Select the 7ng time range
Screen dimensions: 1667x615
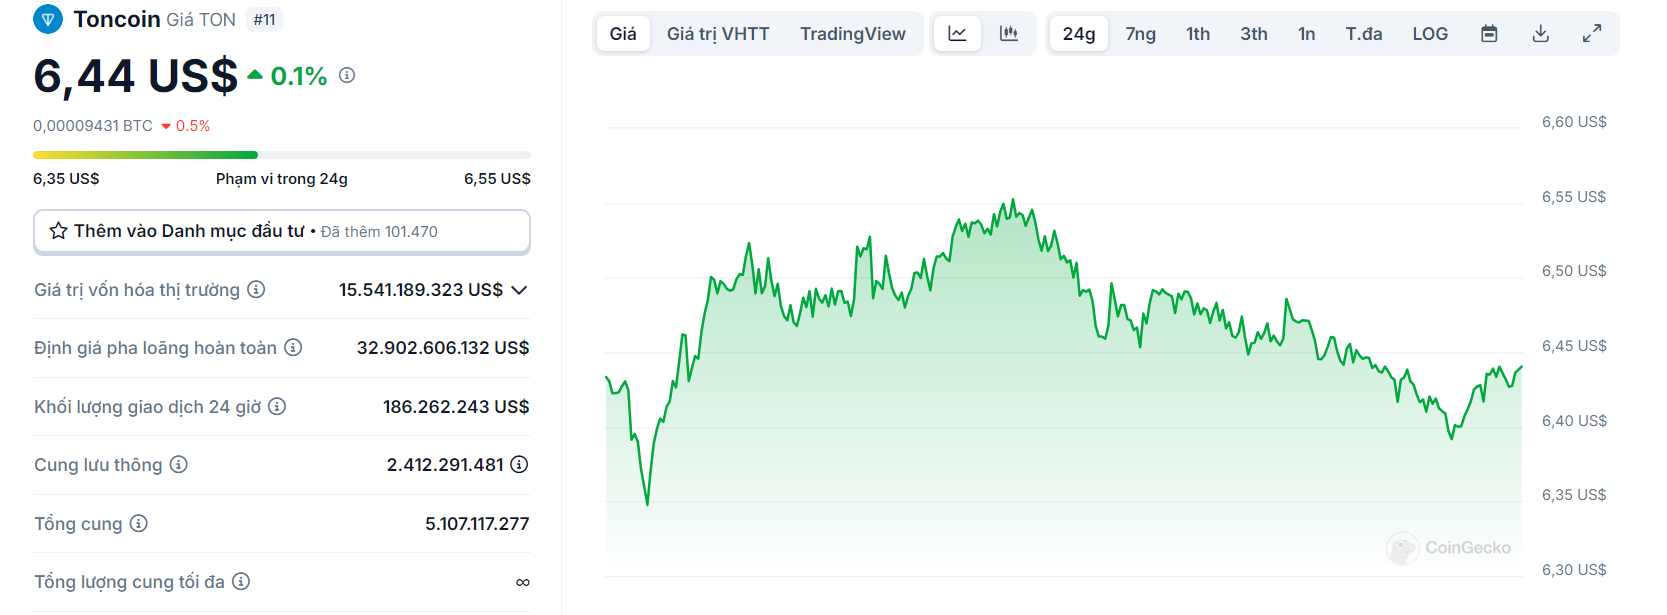coord(1140,34)
